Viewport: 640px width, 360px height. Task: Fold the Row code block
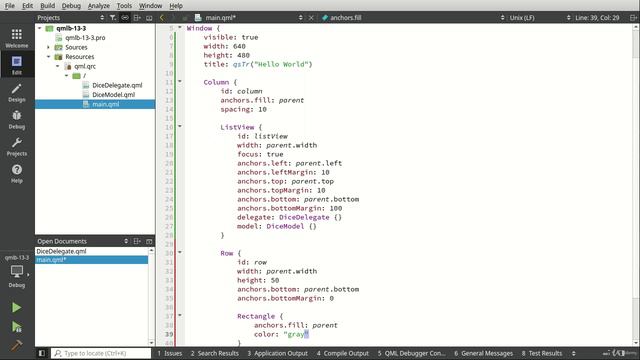180,252
